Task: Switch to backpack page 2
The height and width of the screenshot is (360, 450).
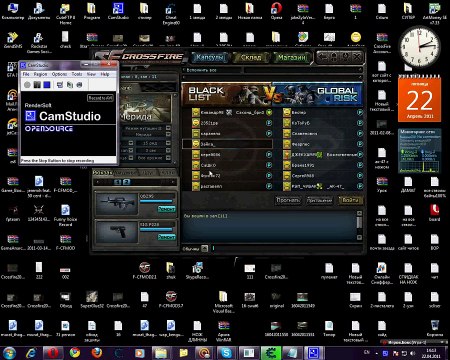Action: tap(126, 182)
